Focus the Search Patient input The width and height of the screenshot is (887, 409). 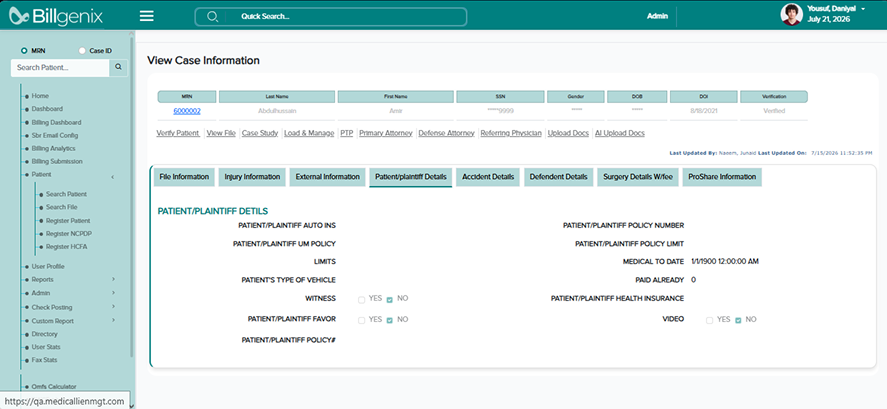(60, 67)
